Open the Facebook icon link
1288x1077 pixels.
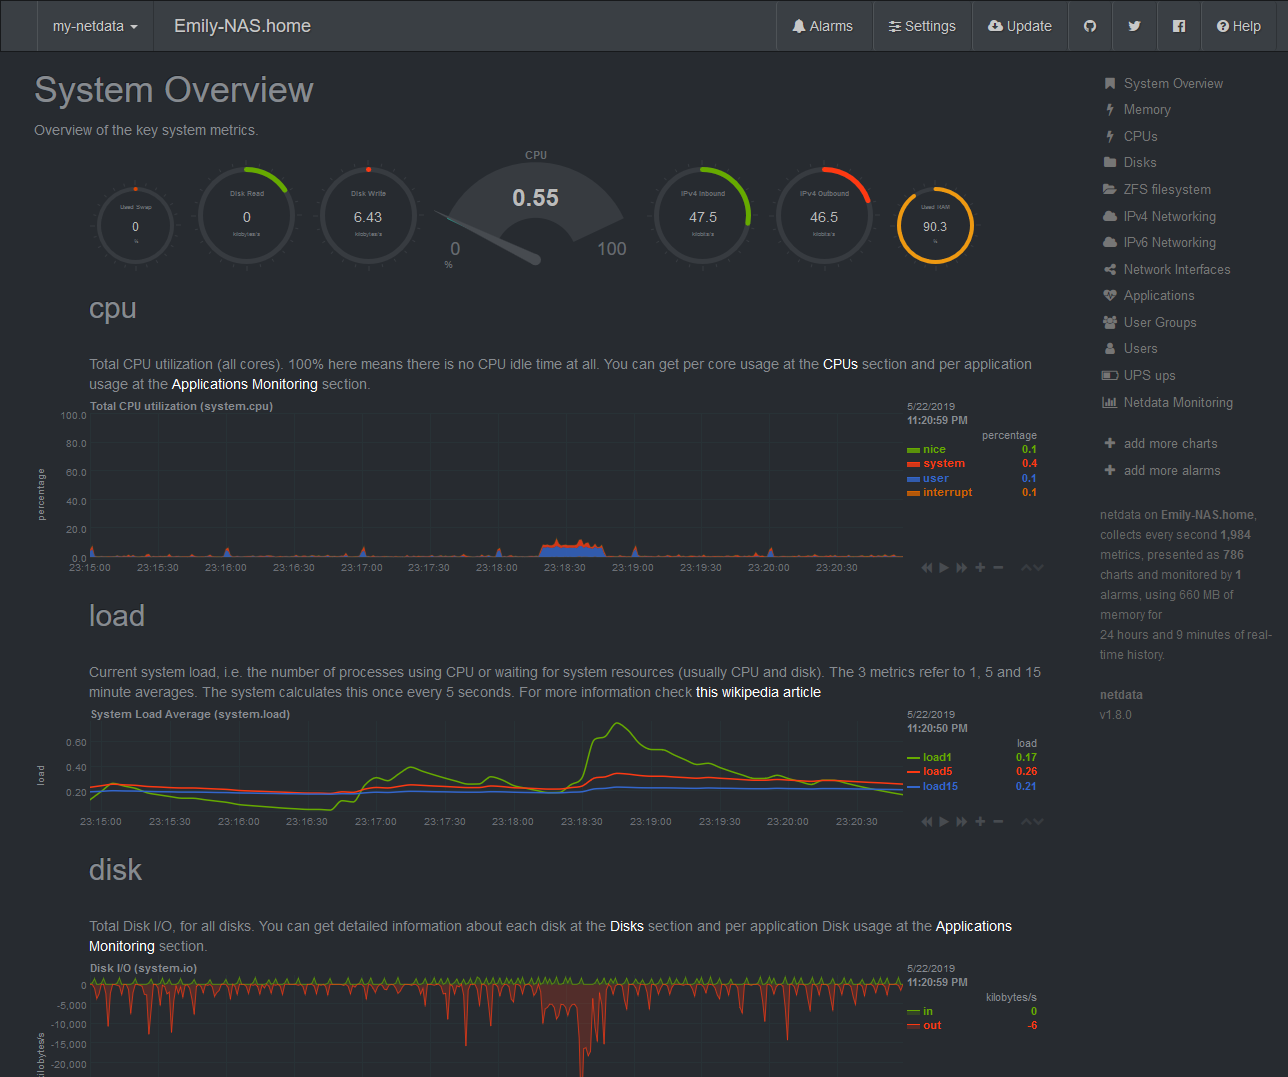(1179, 26)
